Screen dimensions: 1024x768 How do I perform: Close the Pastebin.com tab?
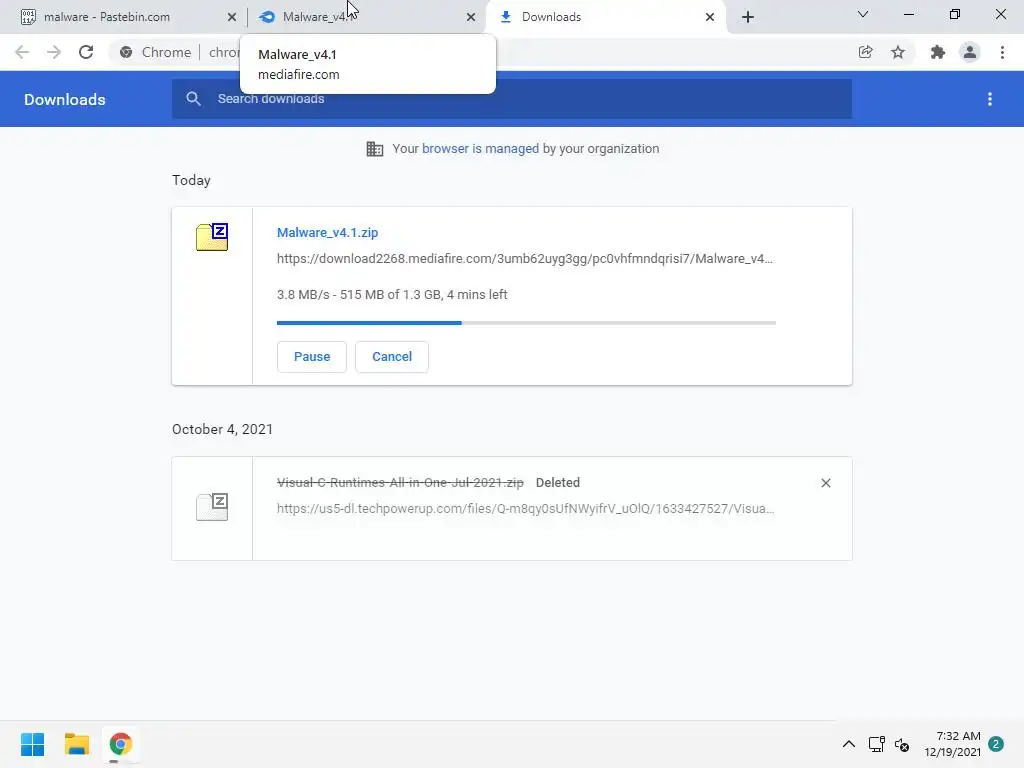point(231,17)
